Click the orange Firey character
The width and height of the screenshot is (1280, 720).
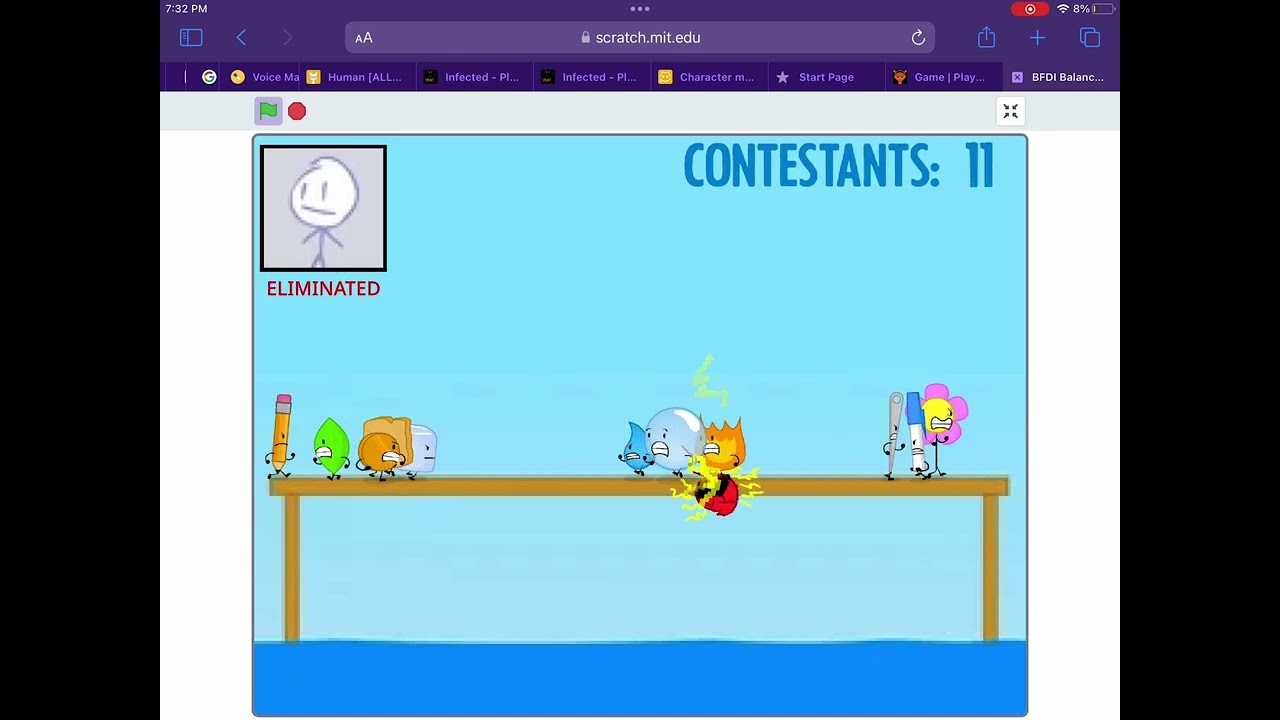[722, 445]
